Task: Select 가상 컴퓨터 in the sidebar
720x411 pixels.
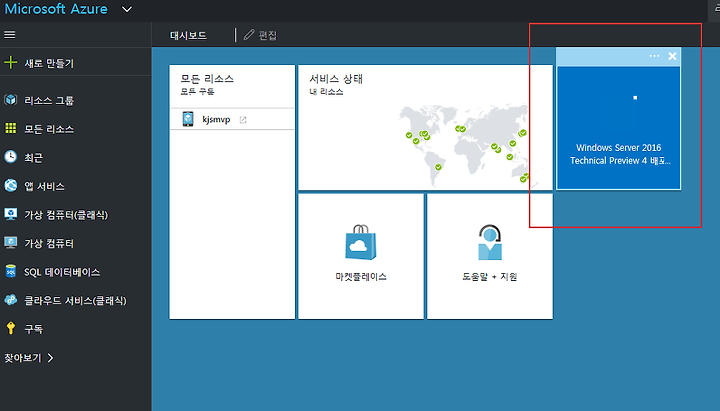Action: click(49, 243)
